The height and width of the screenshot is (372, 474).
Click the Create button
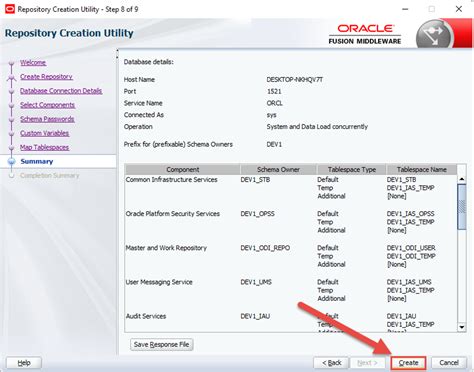pyautogui.click(x=408, y=363)
